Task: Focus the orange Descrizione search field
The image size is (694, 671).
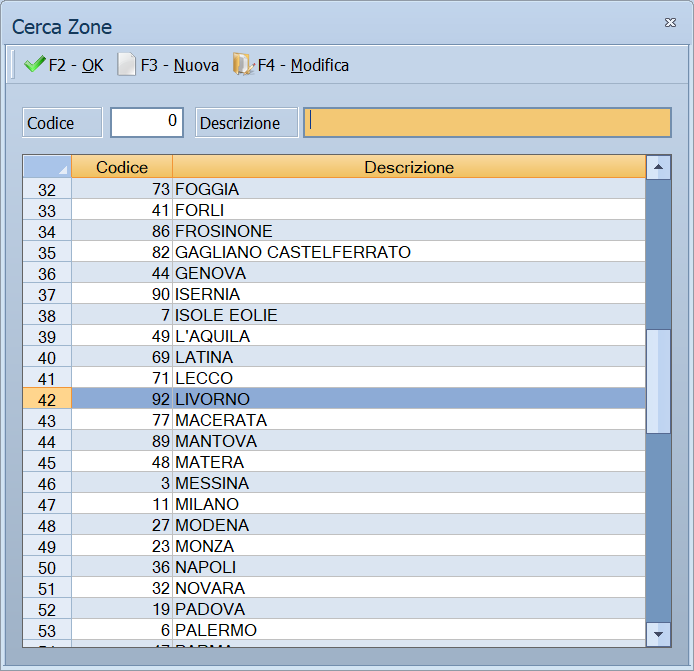Action: [x=487, y=122]
